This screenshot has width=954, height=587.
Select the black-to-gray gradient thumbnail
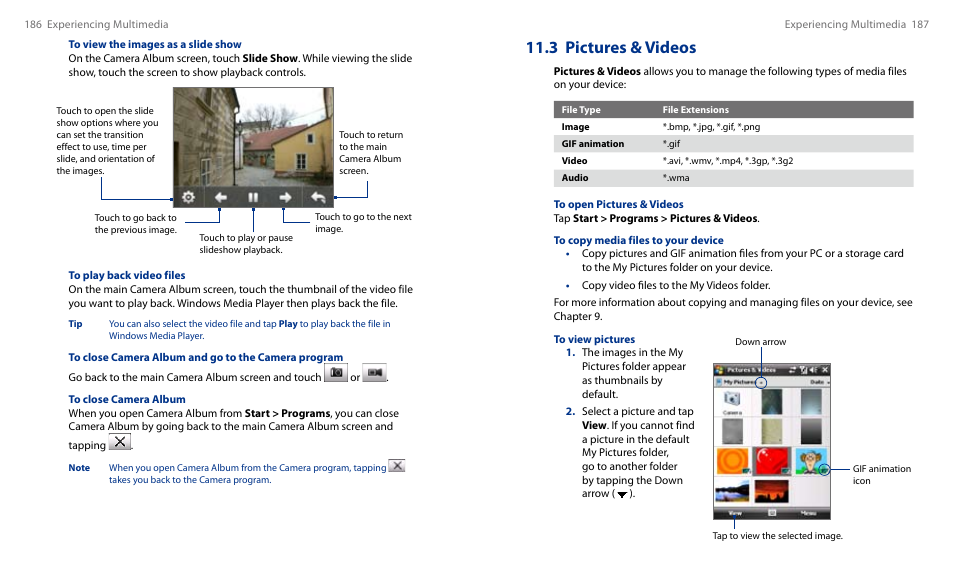tap(811, 431)
